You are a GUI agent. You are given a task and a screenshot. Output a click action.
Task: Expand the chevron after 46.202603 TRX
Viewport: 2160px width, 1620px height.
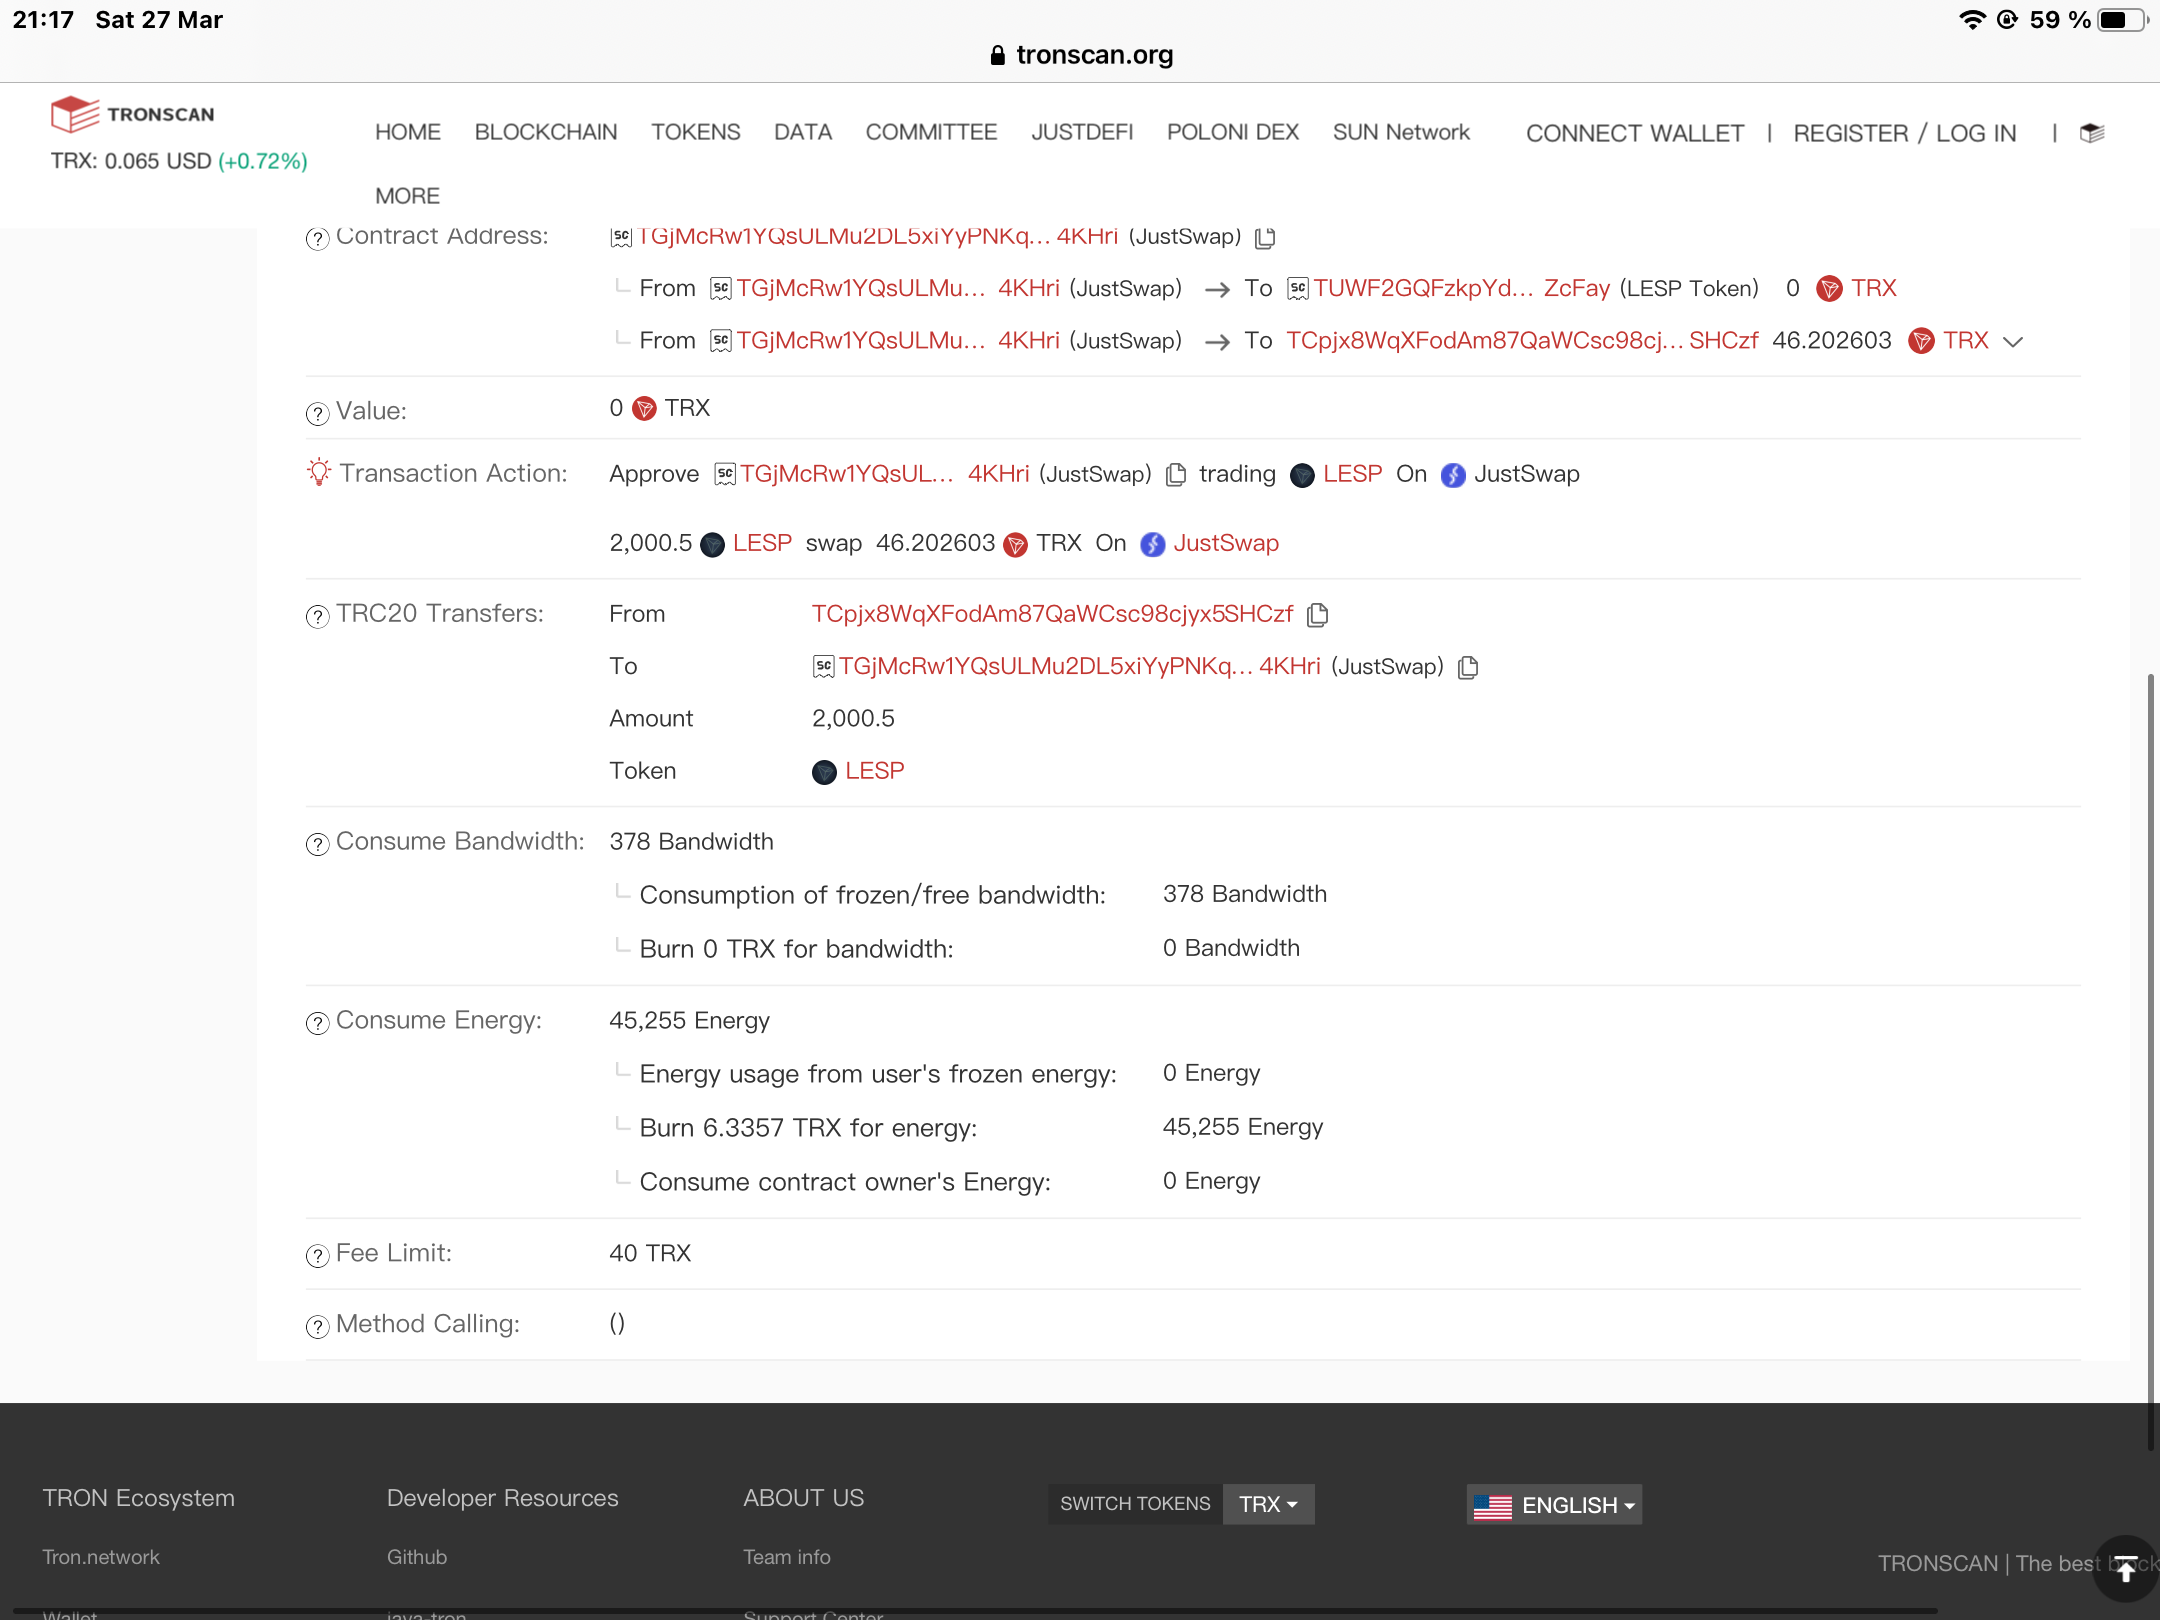click(x=2013, y=342)
